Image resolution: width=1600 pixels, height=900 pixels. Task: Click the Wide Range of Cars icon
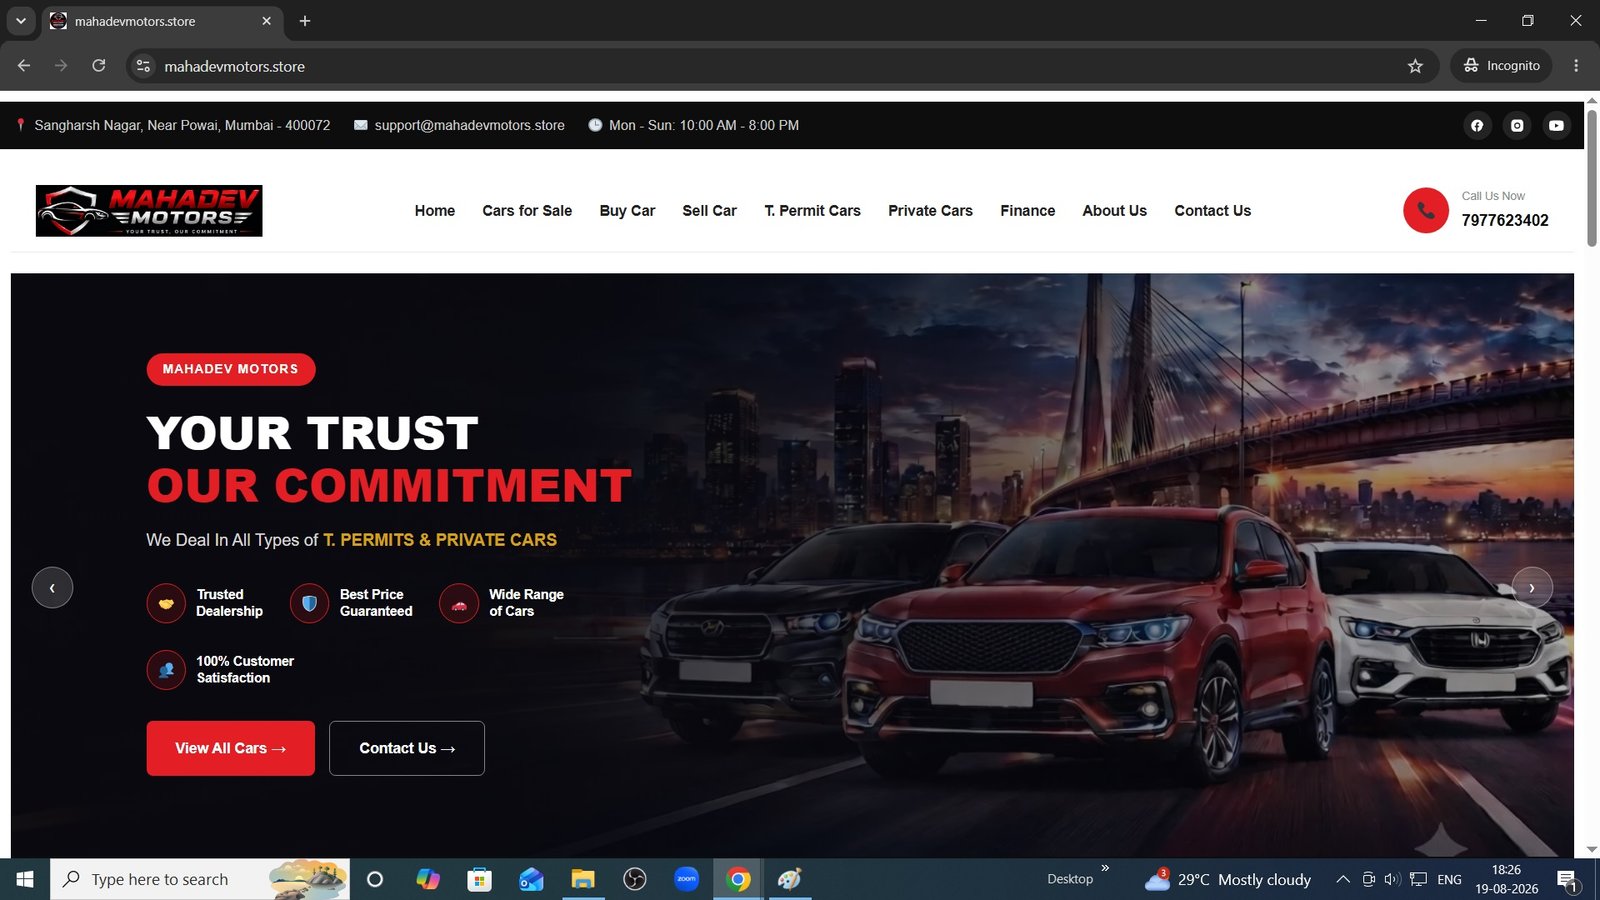[x=459, y=603]
